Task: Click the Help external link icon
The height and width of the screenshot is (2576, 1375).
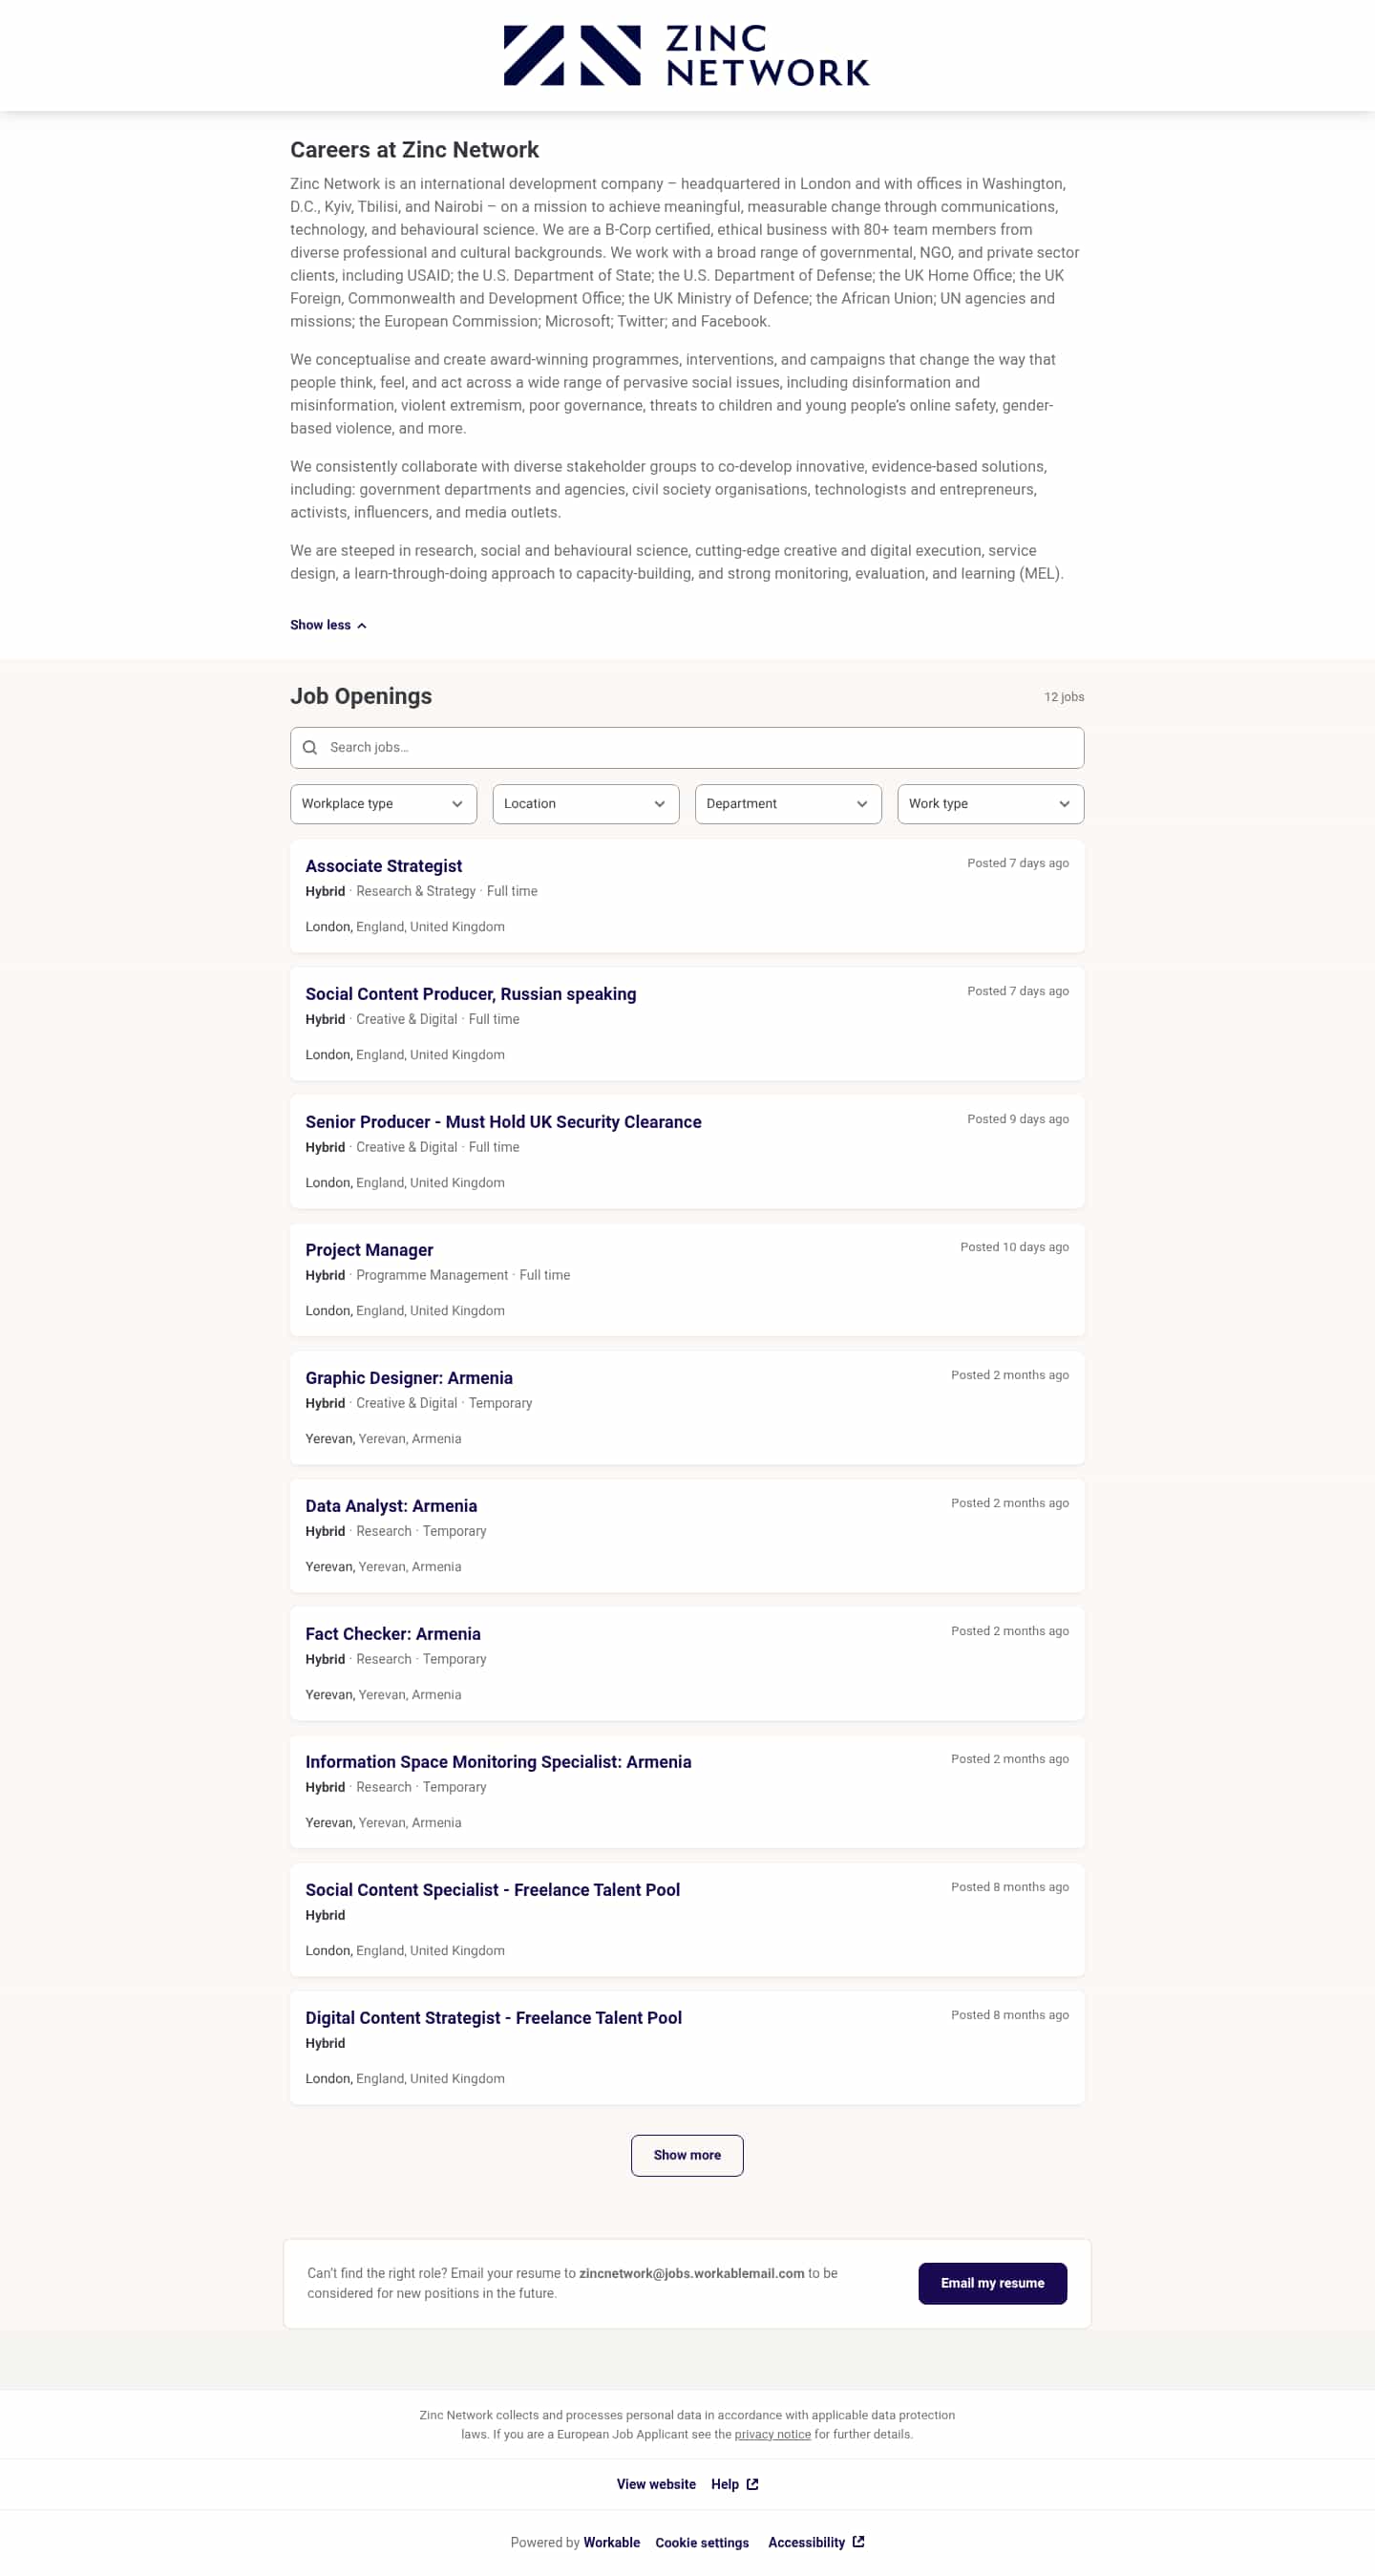Action: tap(752, 2484)
